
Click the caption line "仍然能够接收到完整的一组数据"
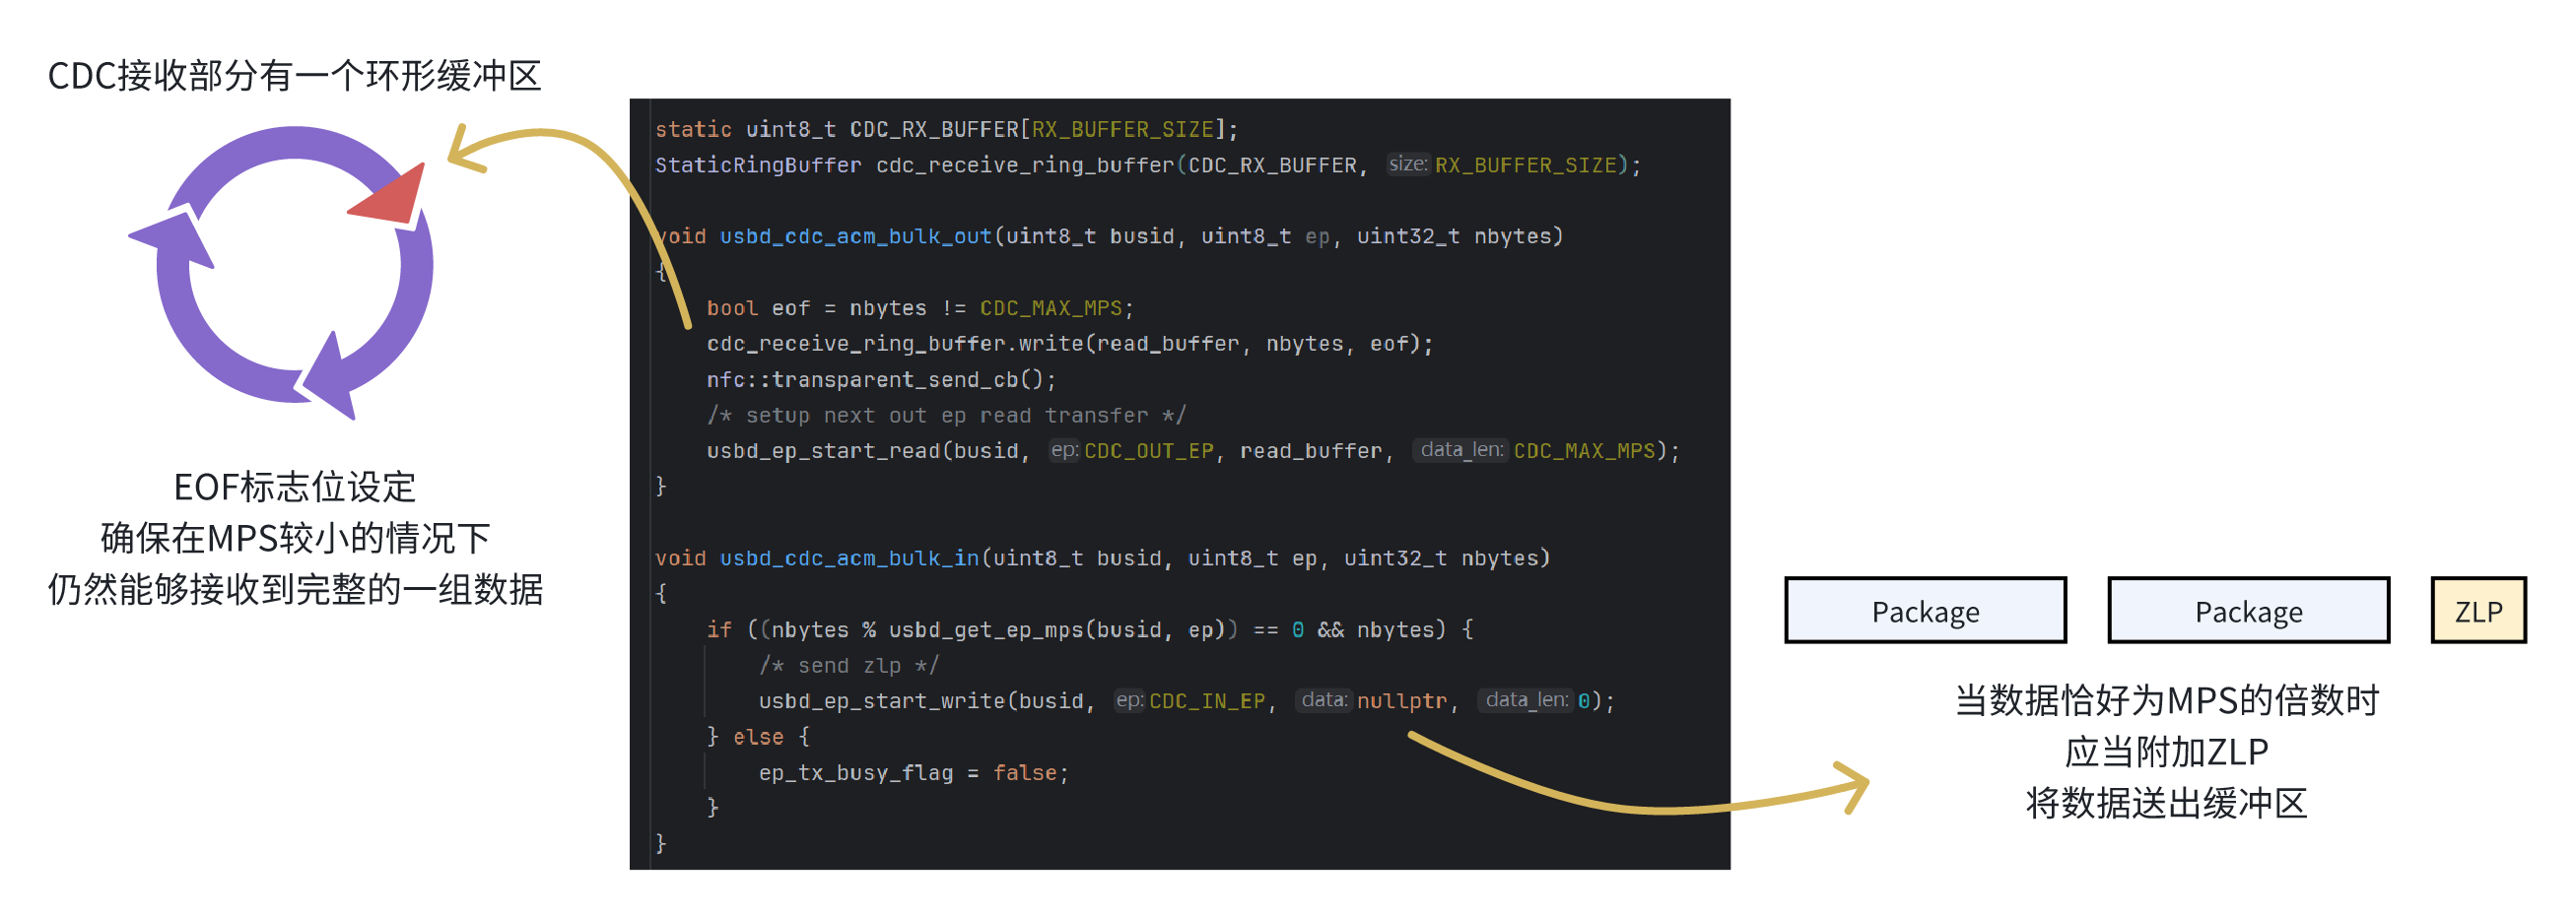295,590
